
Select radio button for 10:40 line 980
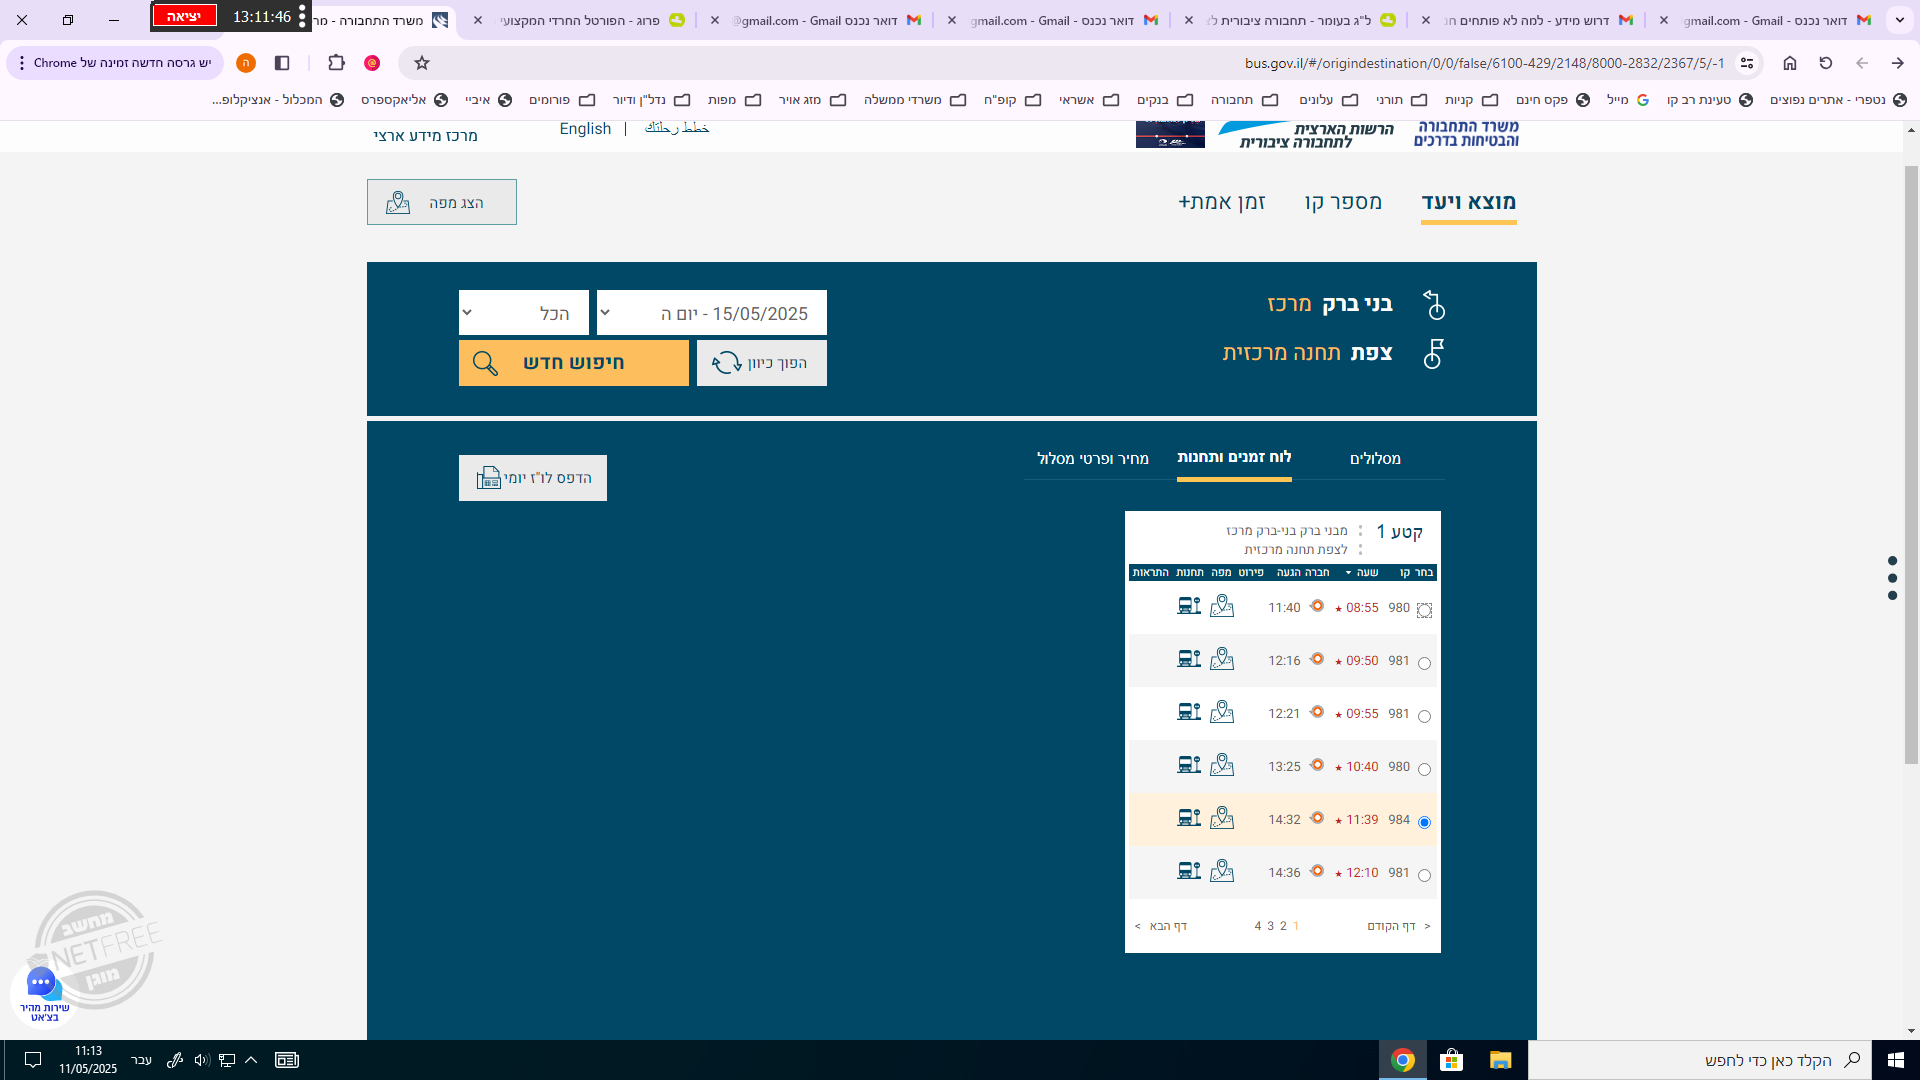(x=1424, y=769)
